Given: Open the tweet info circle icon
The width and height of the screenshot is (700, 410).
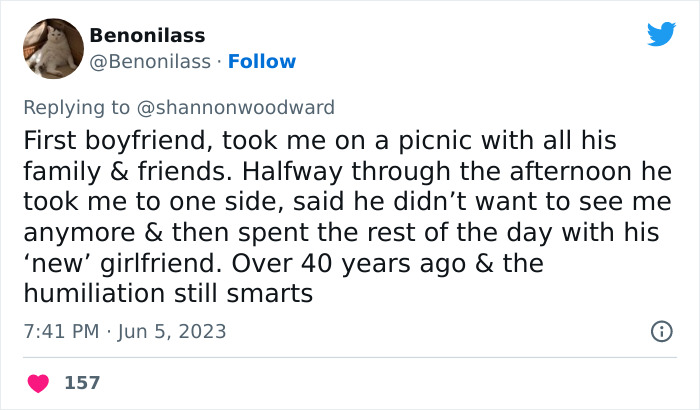Looking at the screenshot, I should (x=661, y=331).
